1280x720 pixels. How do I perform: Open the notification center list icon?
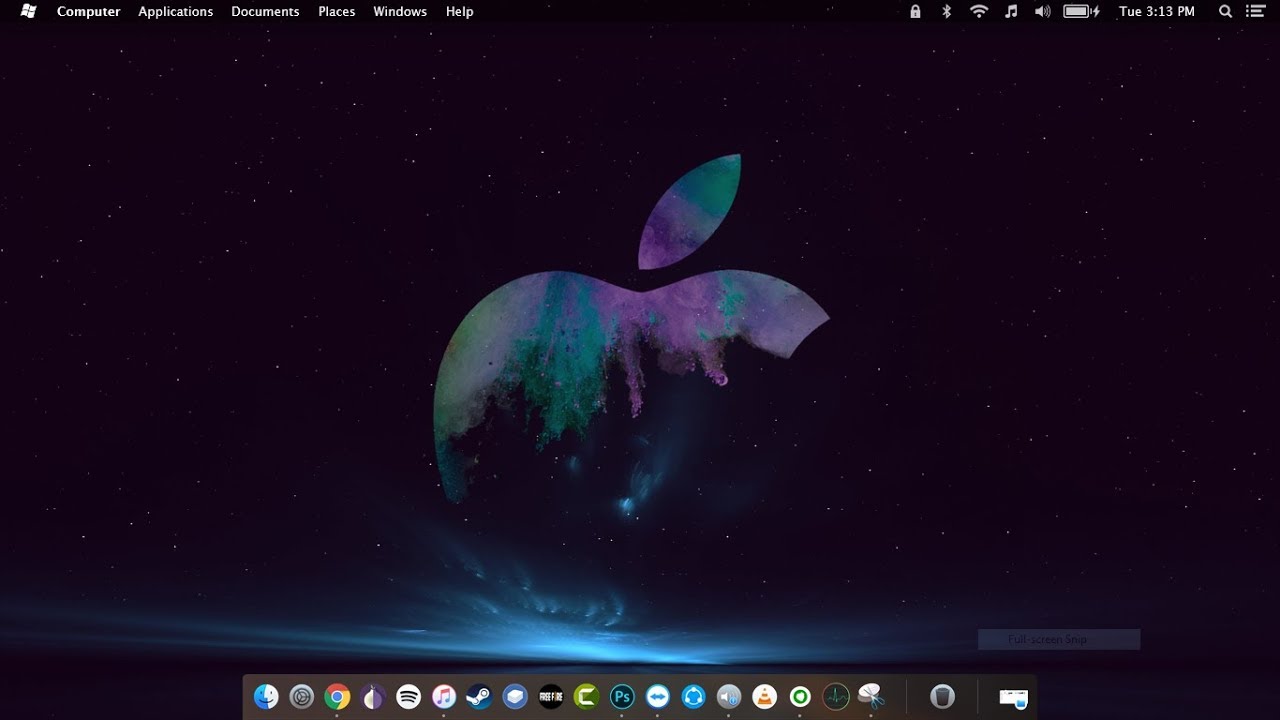pos(1255,11)
